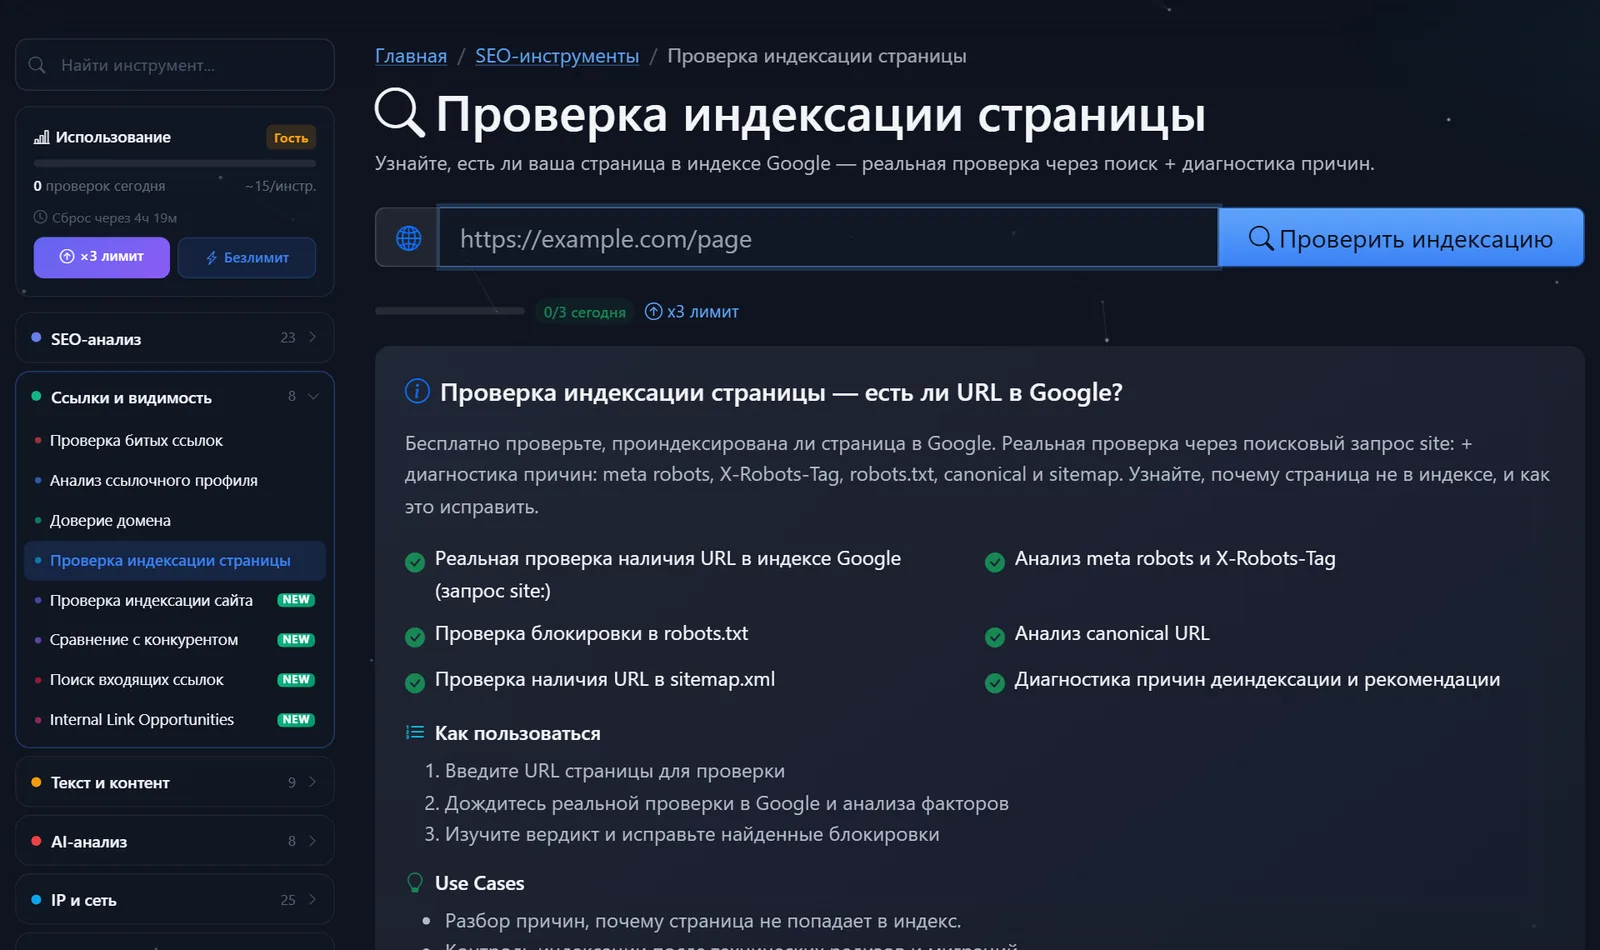1600x950 pixels.
Task: Click the Гость badge
Action: [291, 137]
